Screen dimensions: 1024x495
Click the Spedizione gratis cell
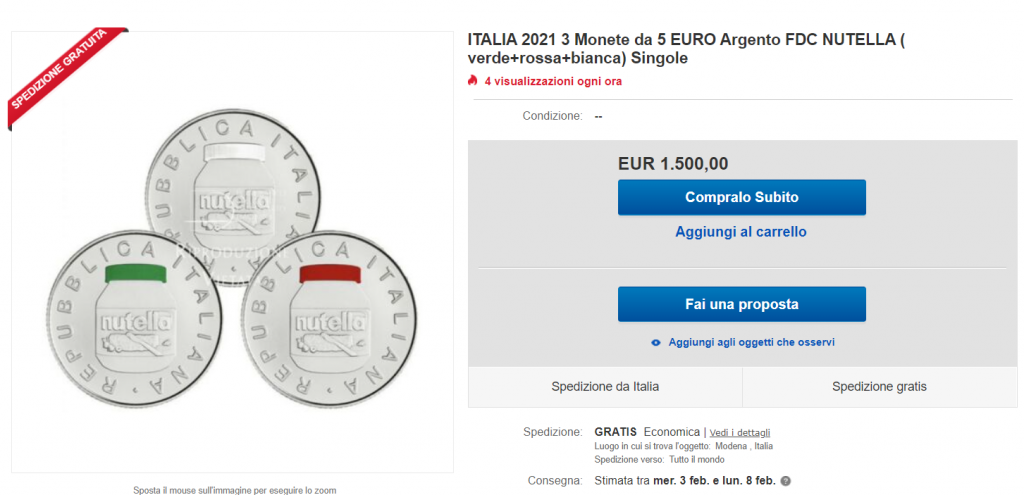point(879,386)
